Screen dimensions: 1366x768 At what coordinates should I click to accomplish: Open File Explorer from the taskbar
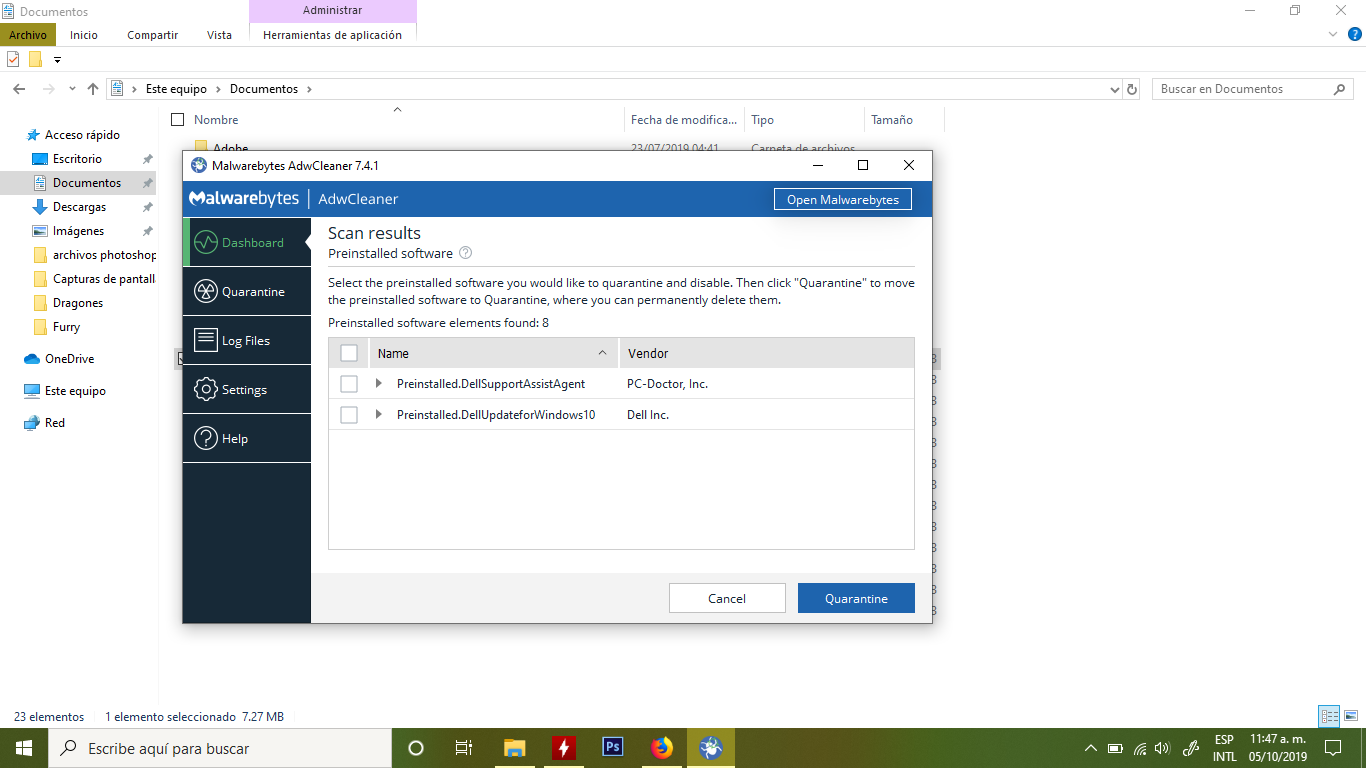[514, 748]
